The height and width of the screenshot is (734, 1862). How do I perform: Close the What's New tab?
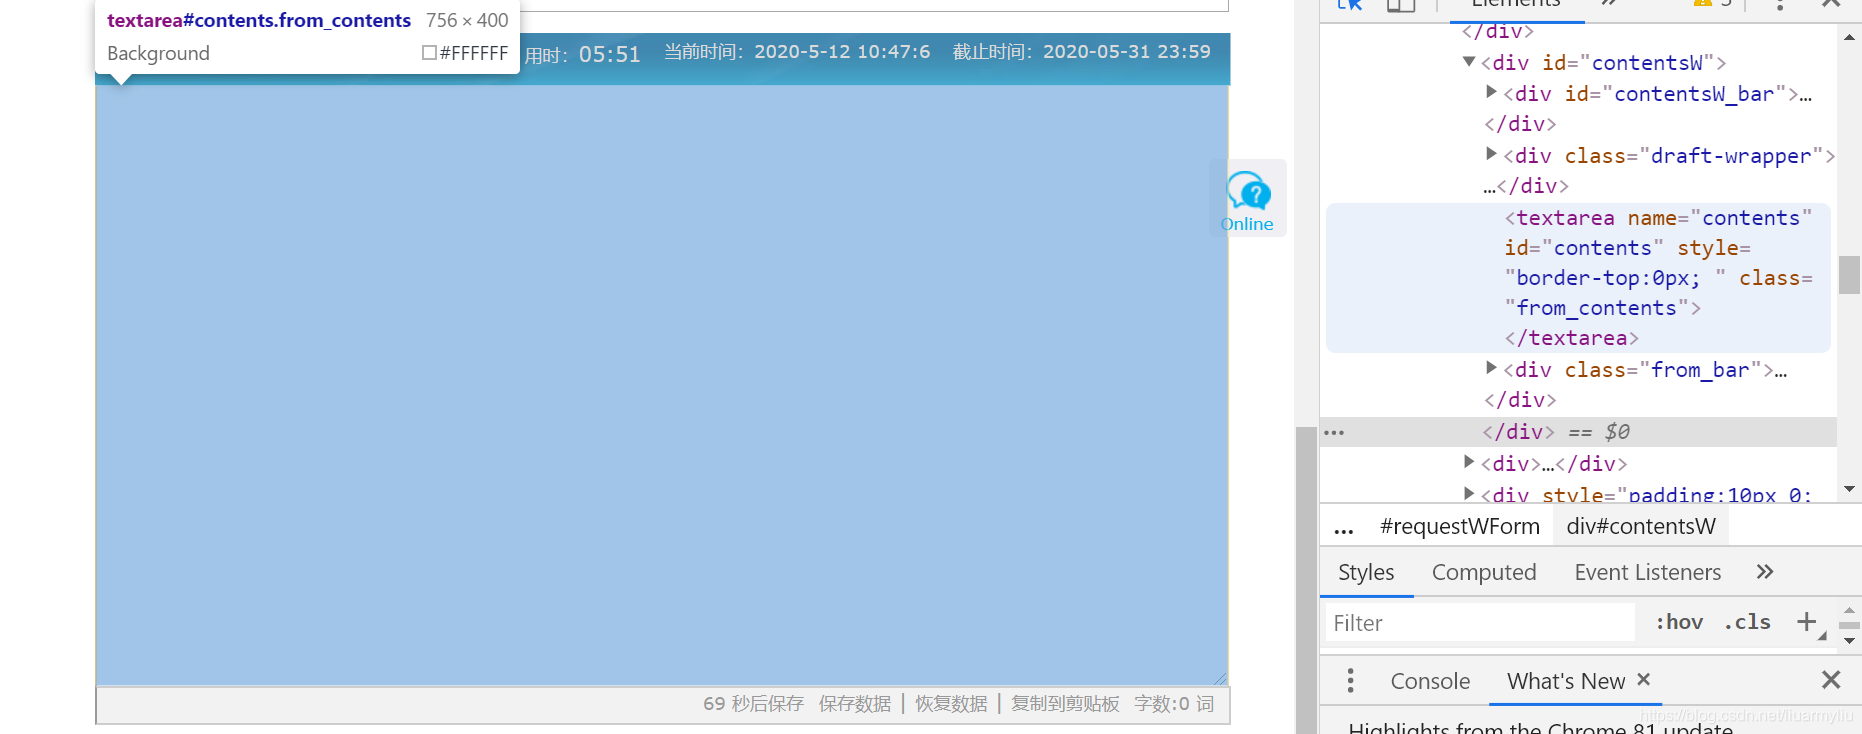1643,680
